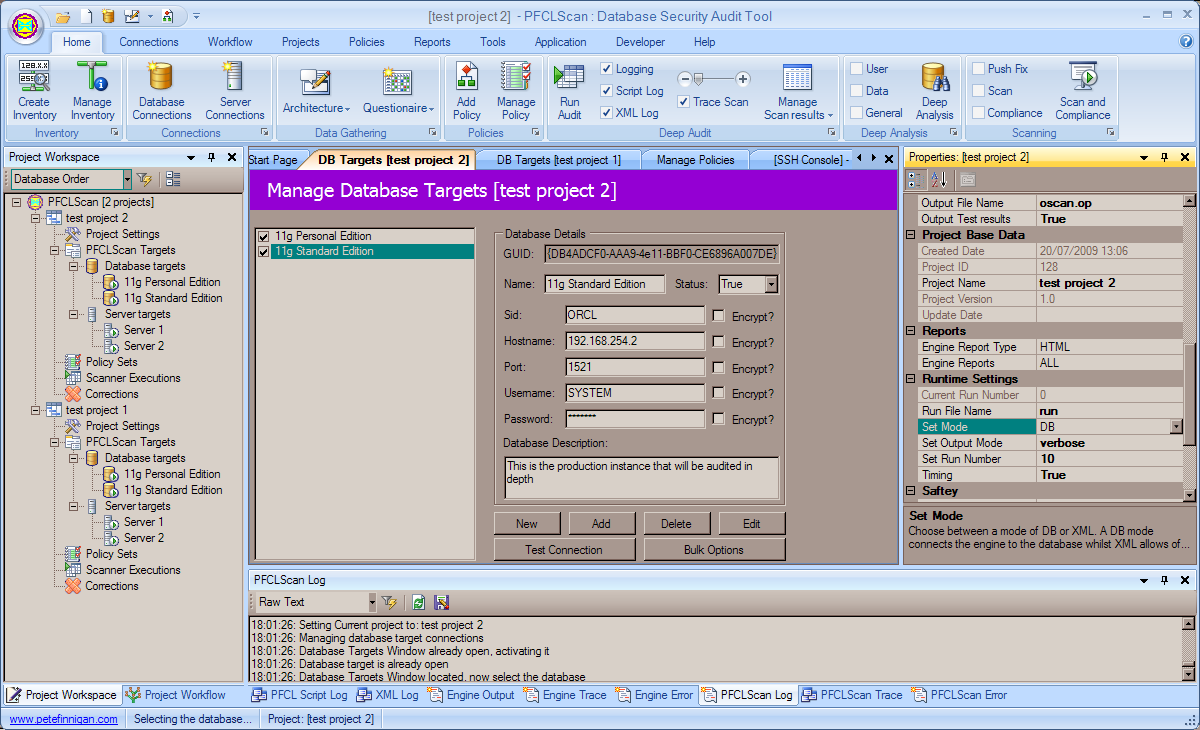Click the Delete button
Screen dimensions: 1200x730
coord(676,524)
